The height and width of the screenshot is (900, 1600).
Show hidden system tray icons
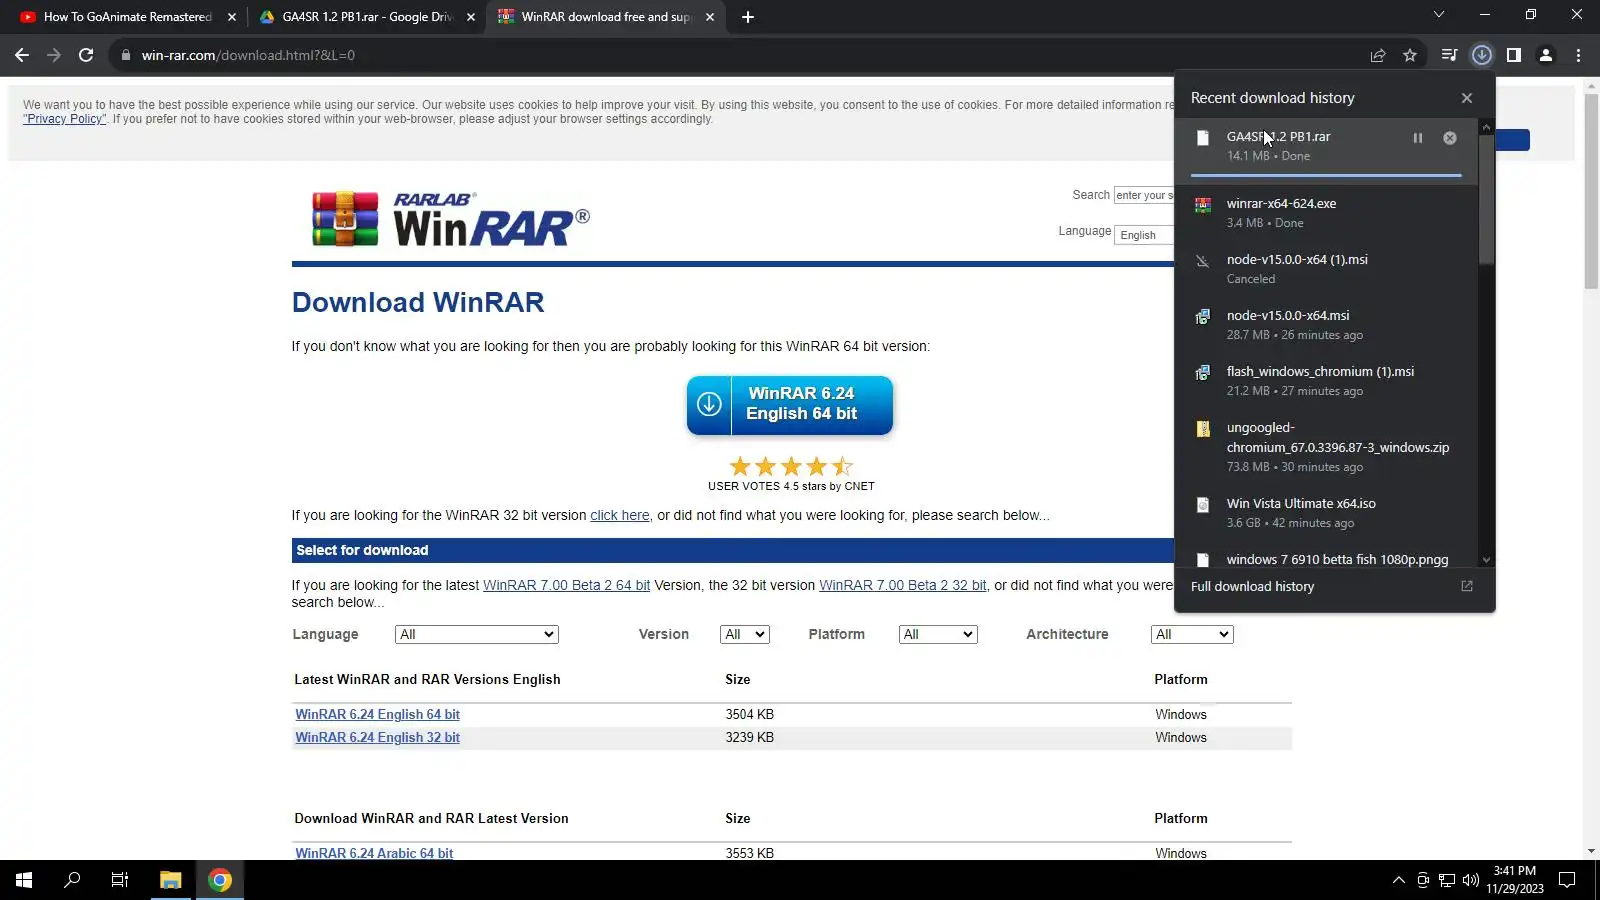pyautogui.click(x=1398, y=880)
